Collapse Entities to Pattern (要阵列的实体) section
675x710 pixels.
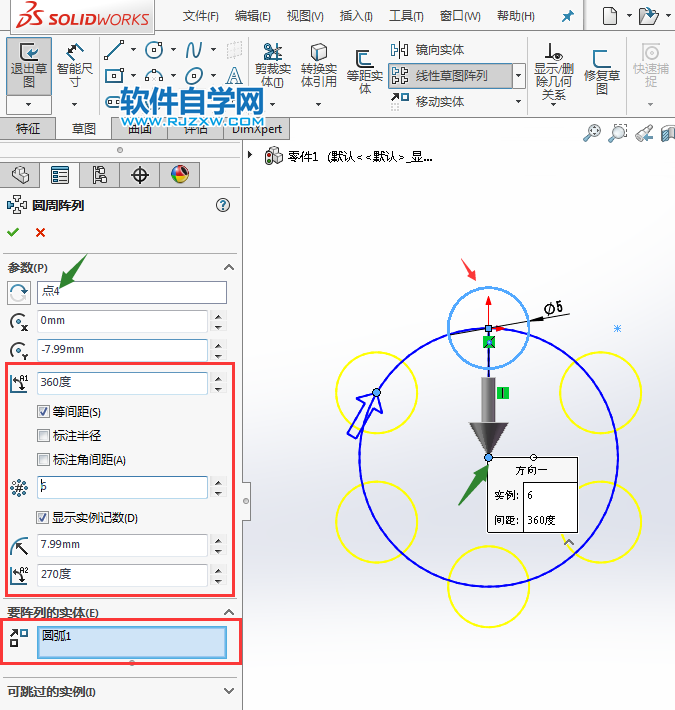pos(229,612)
